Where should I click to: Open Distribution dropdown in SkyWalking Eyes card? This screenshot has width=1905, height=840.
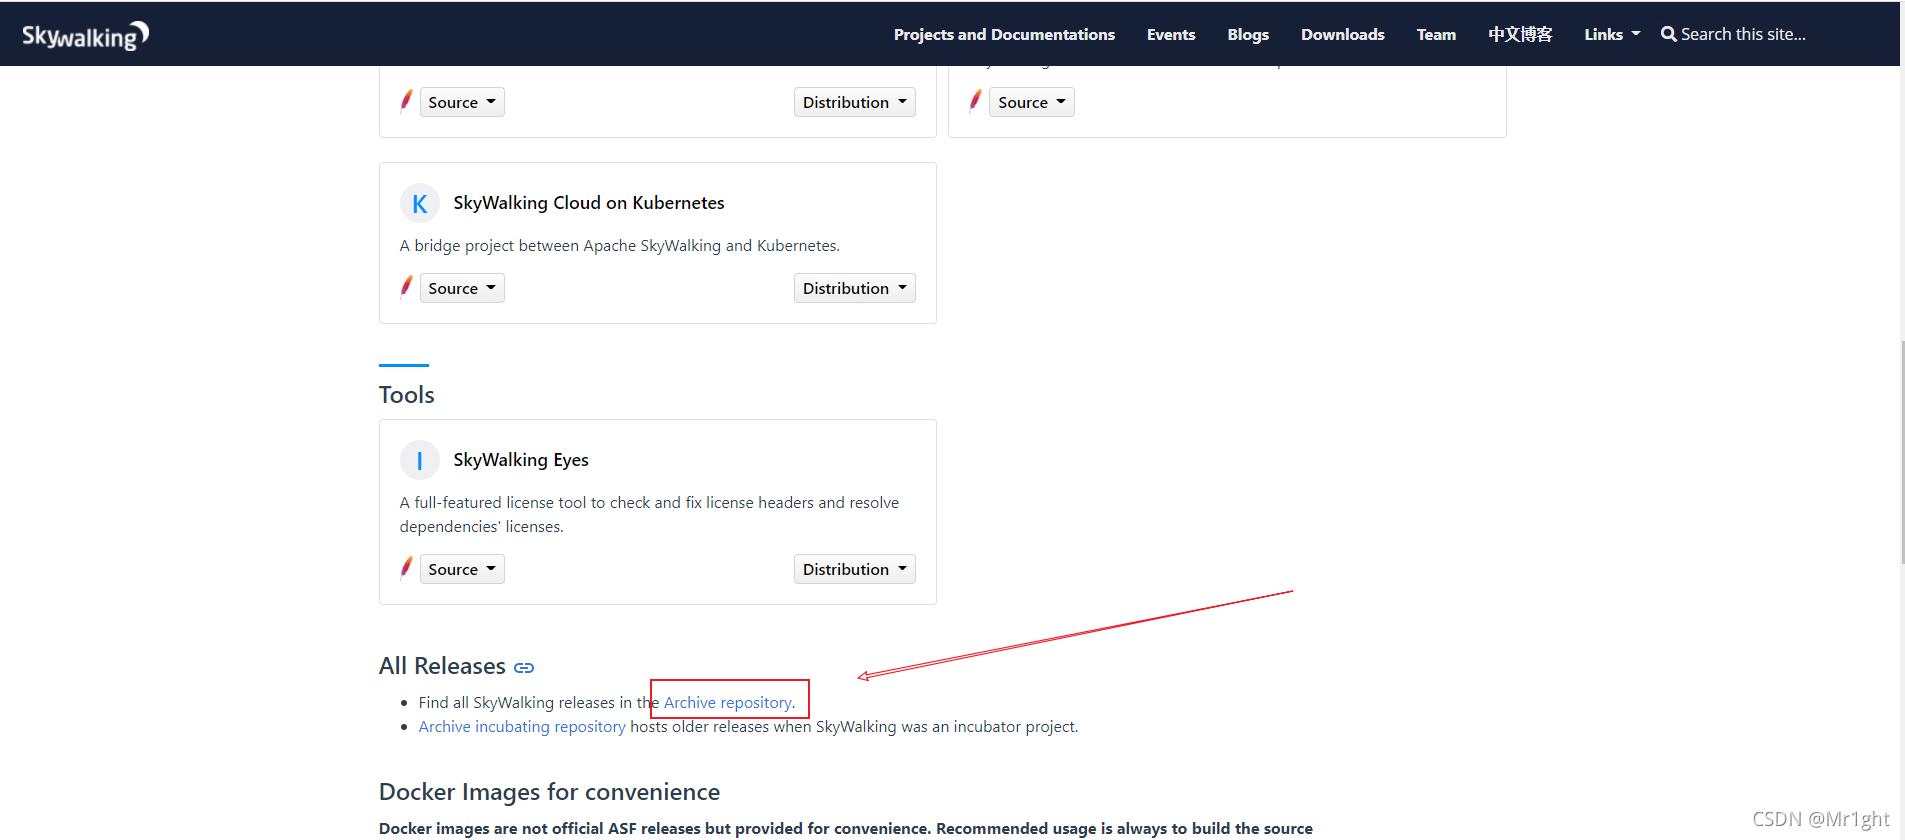pos(855,569)
